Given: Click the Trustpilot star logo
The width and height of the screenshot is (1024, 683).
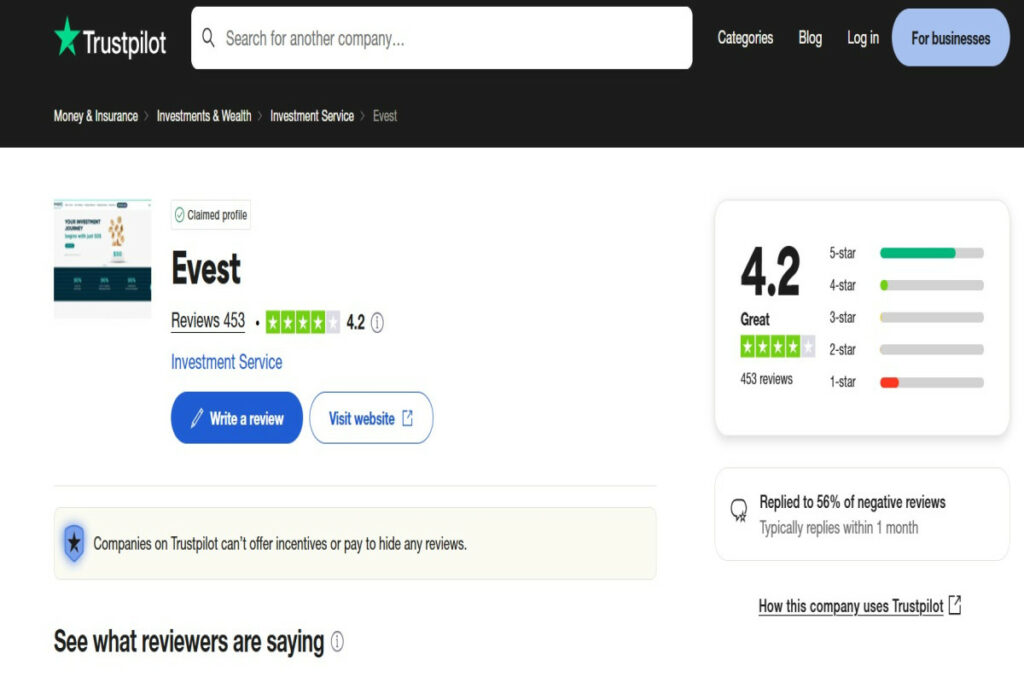Looking at the screenshot, I should tap(67, 37).
